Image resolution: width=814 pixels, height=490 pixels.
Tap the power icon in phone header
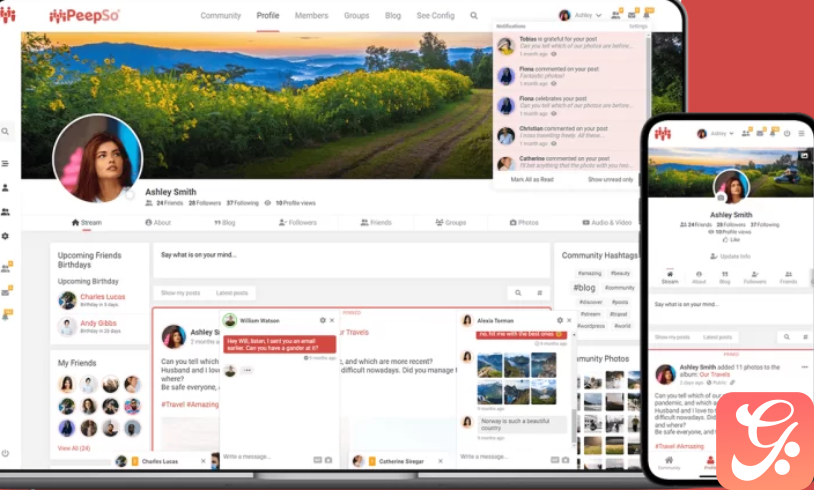(x=787, y=133)
